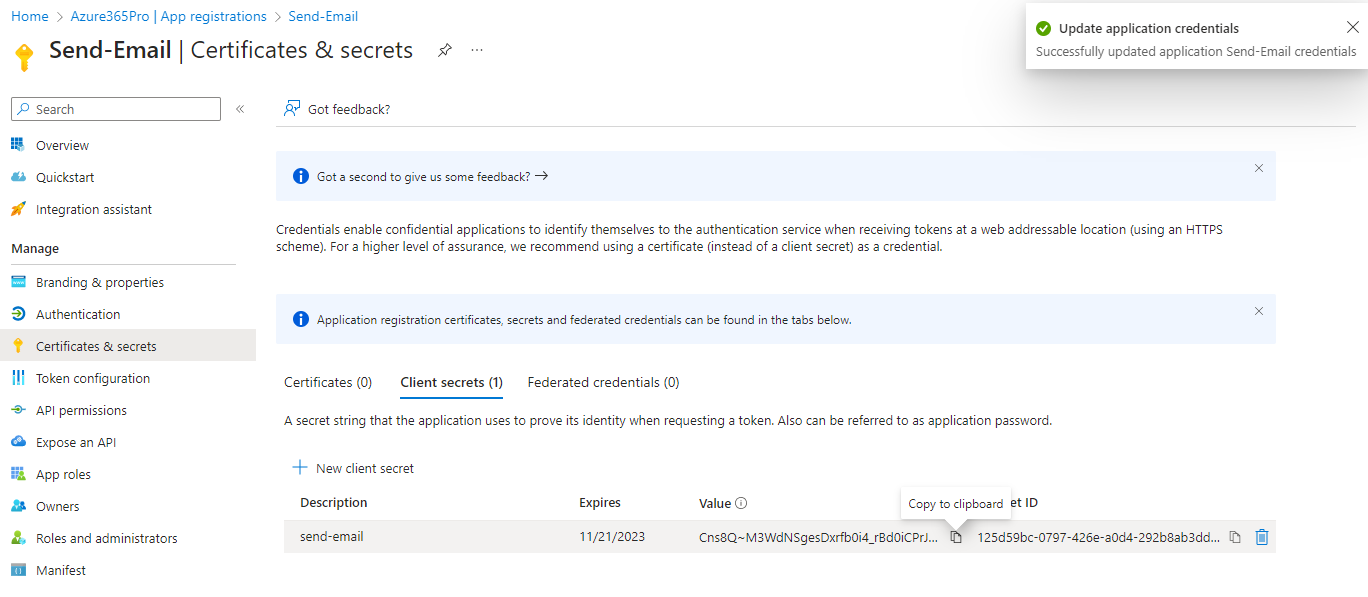This screenshot has height=597, width=1368.
Task: Click the Roles and administrators icon
Action: tap(17, 538)
